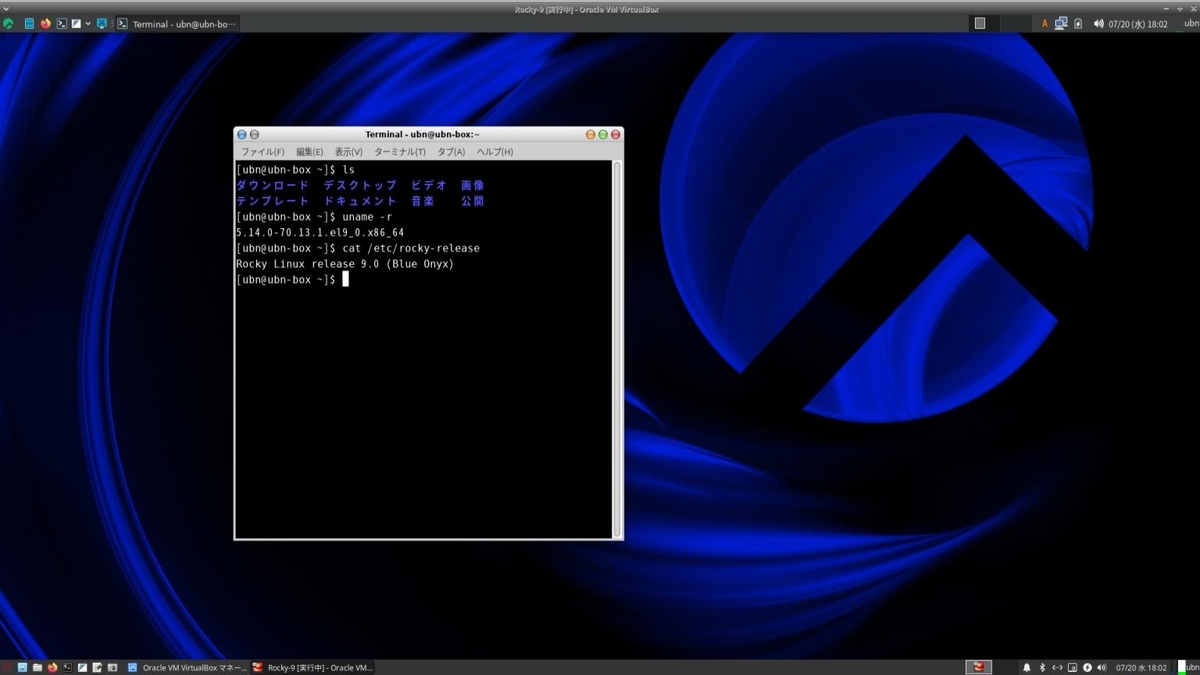The width and height of the screenshot is (1200, 675).
Task: Click the Bluetooth icon in the bottom tray
Action: (1042, 666)
